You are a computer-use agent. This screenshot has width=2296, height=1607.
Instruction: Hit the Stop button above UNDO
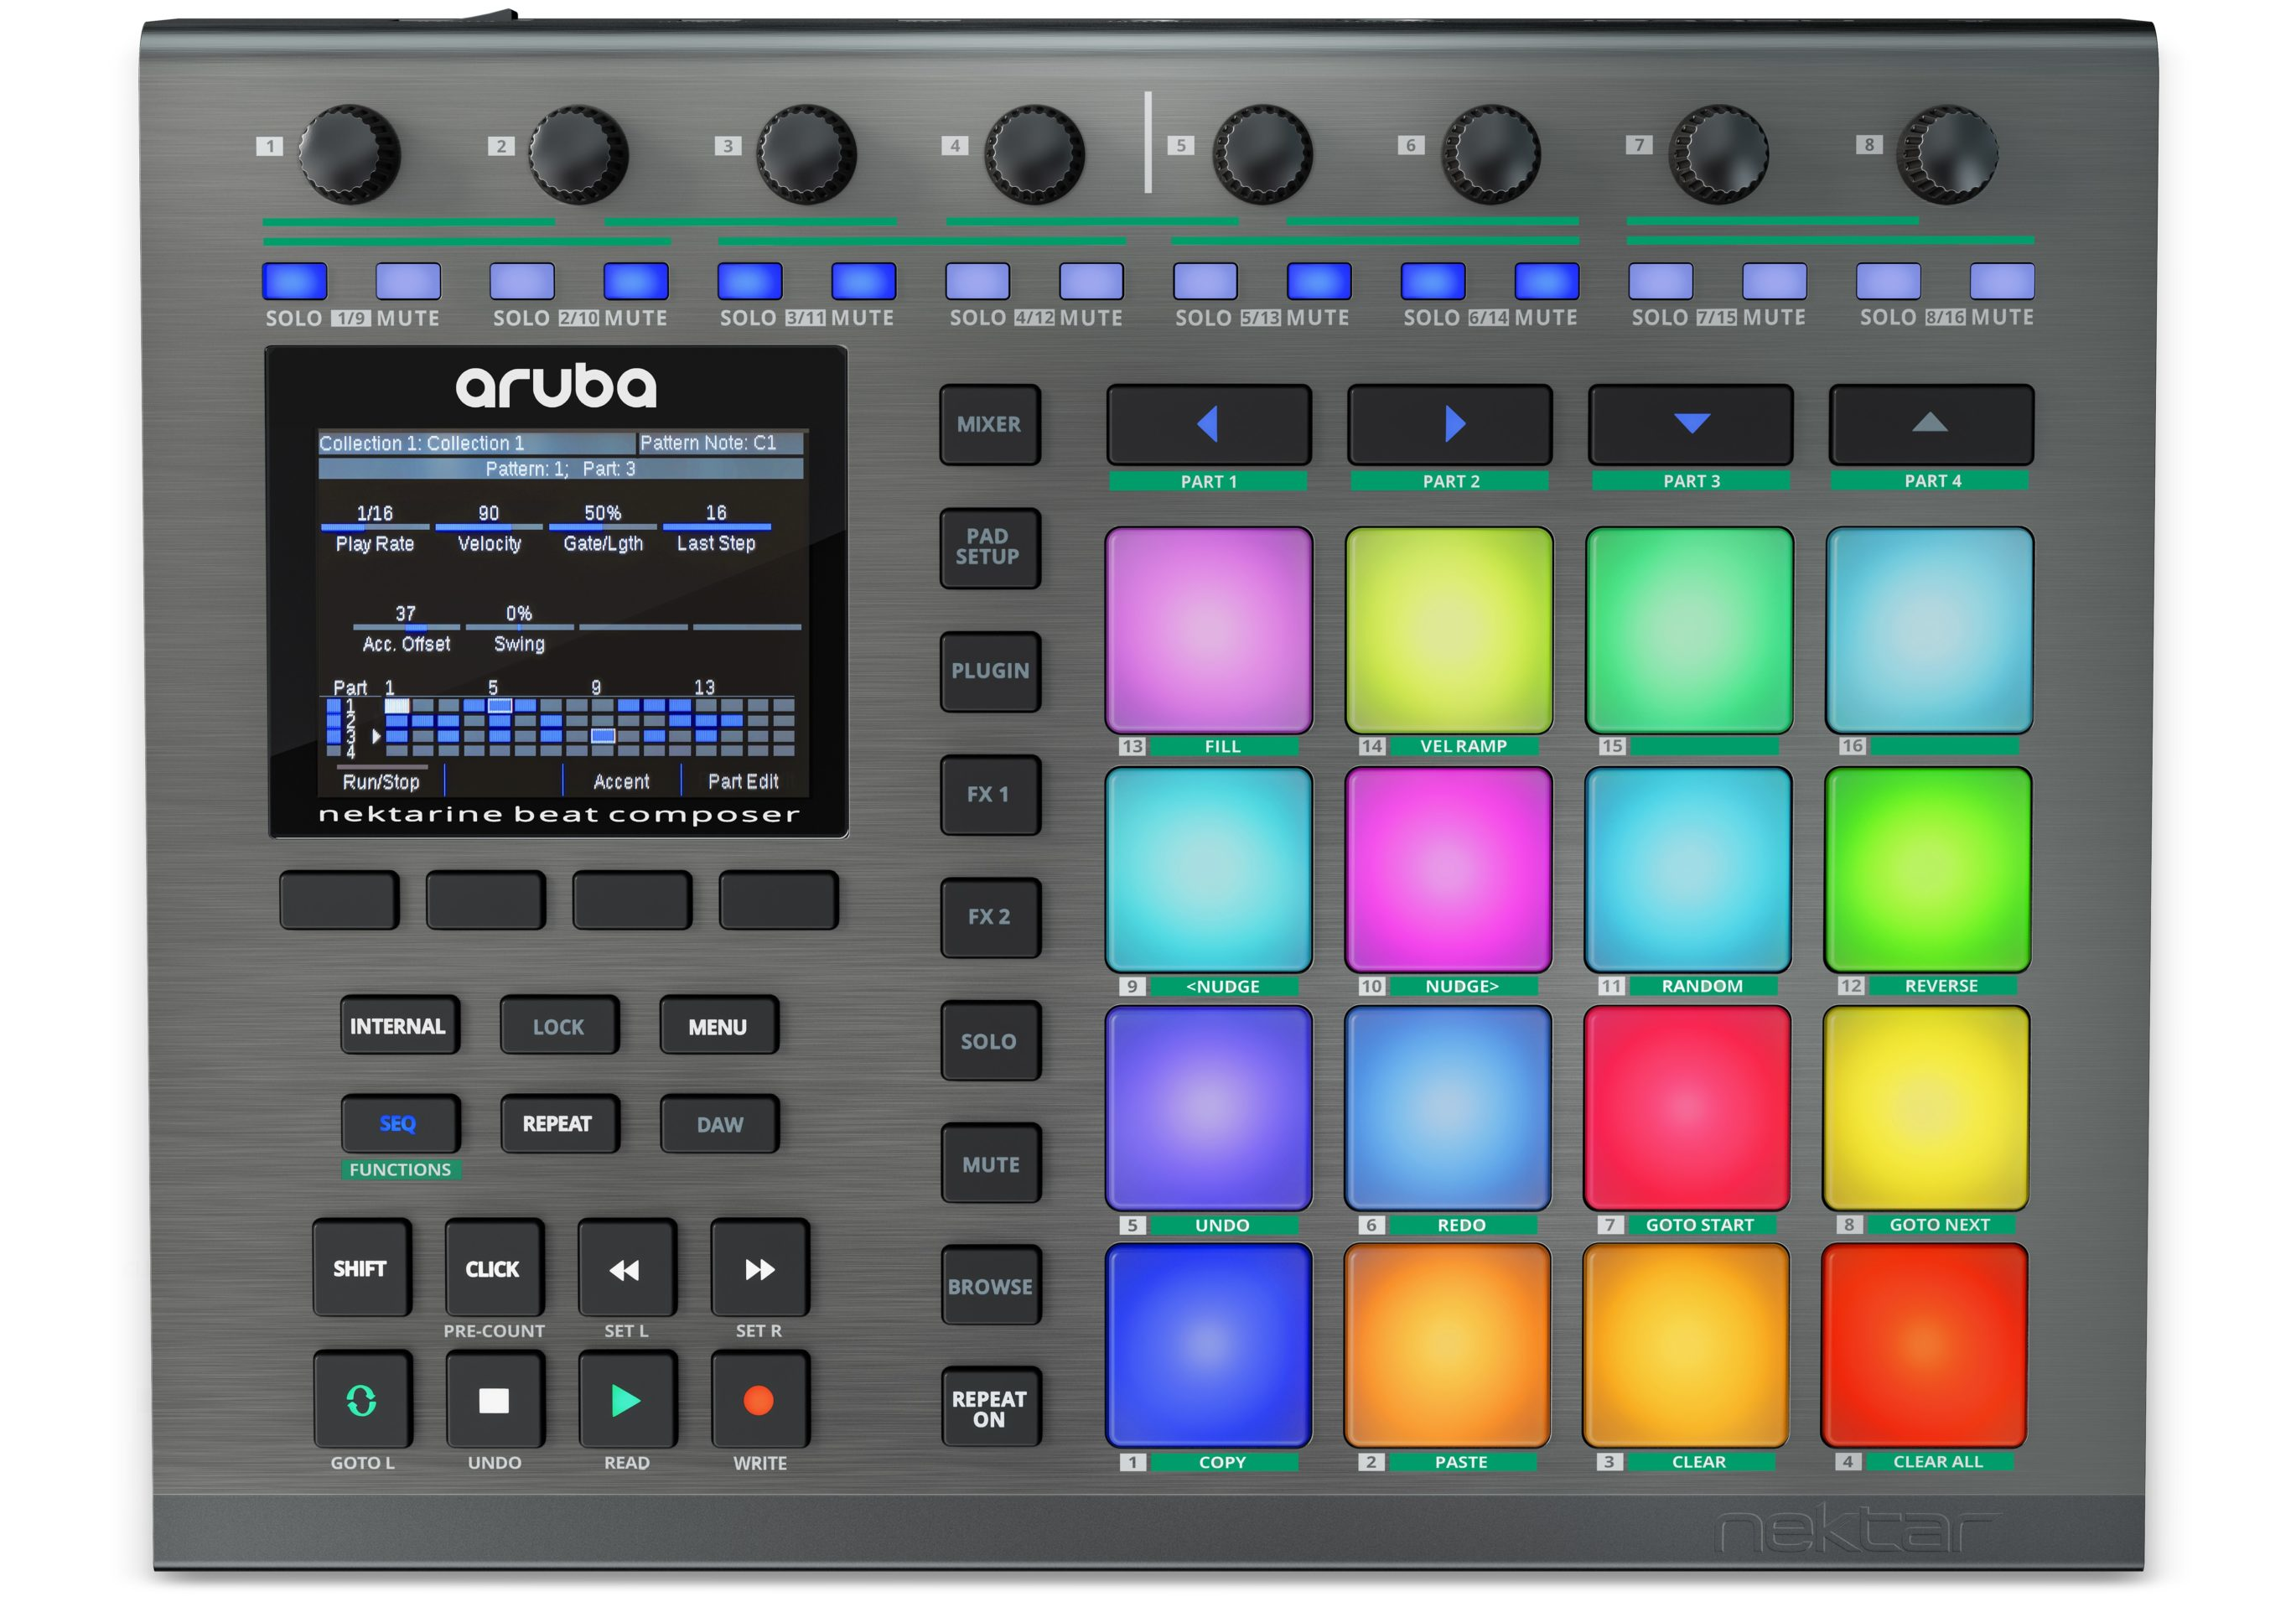(494, 1399)
